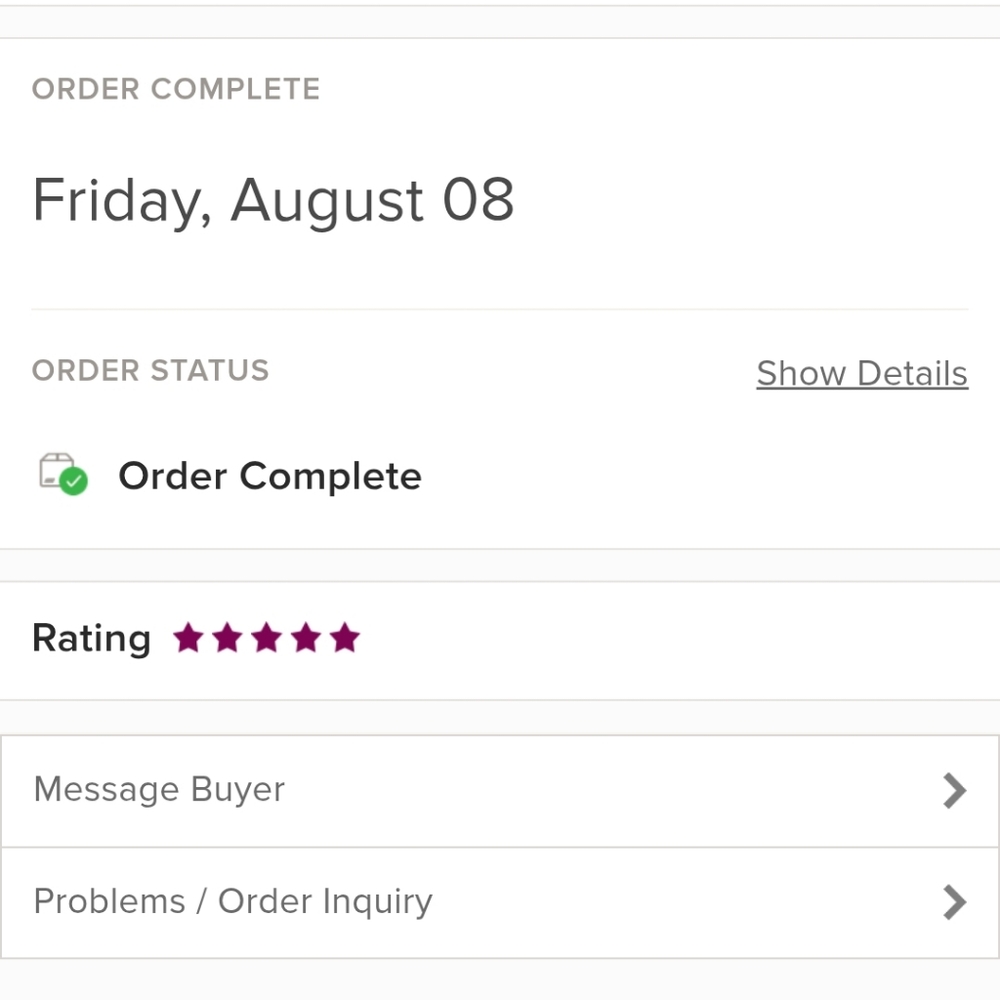Image resolution: width=1000 pixels, height=1000 pixels.
Task: Click the ORDER COMPLETE header label
Action: [176, 89]
